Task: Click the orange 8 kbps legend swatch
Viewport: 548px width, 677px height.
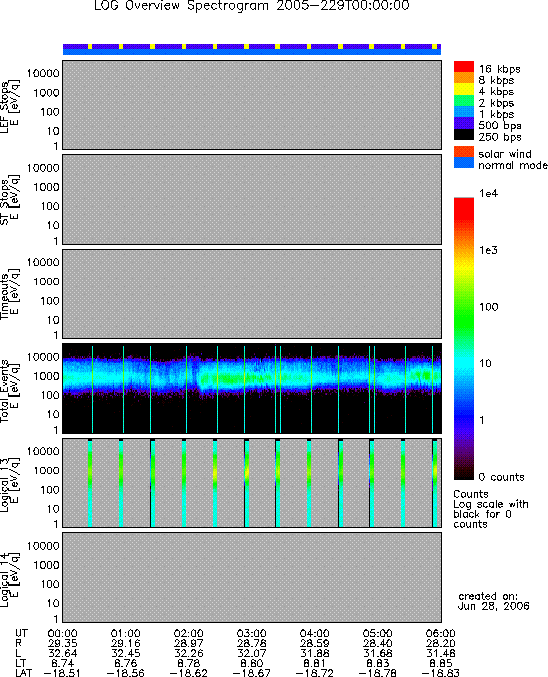Action: coord(463,78)
